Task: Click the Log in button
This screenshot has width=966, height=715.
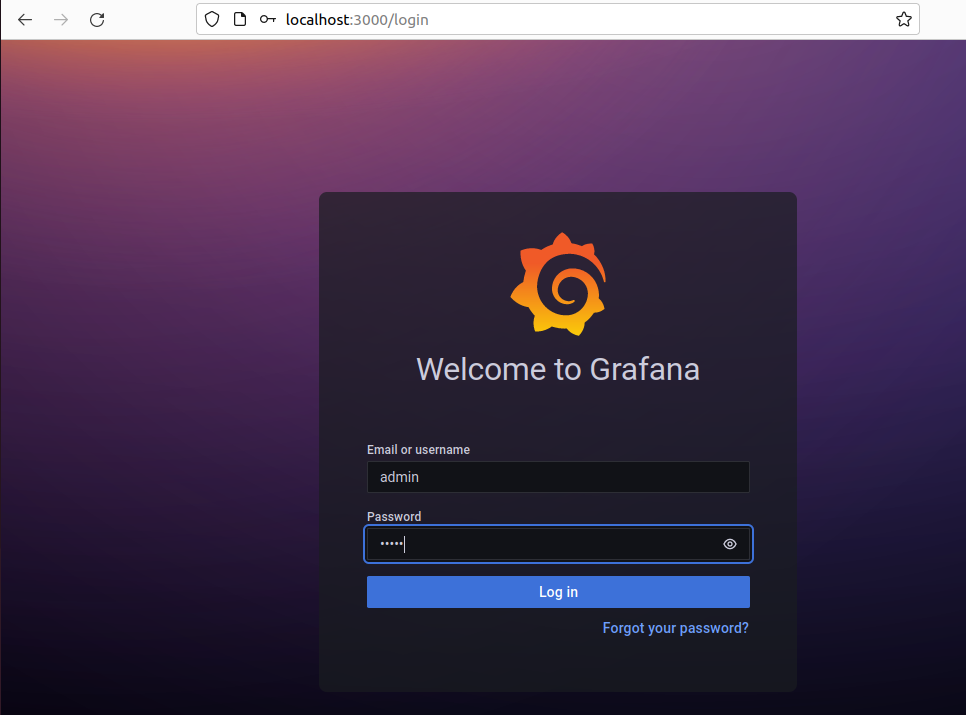Action: (x=558, y=592)
